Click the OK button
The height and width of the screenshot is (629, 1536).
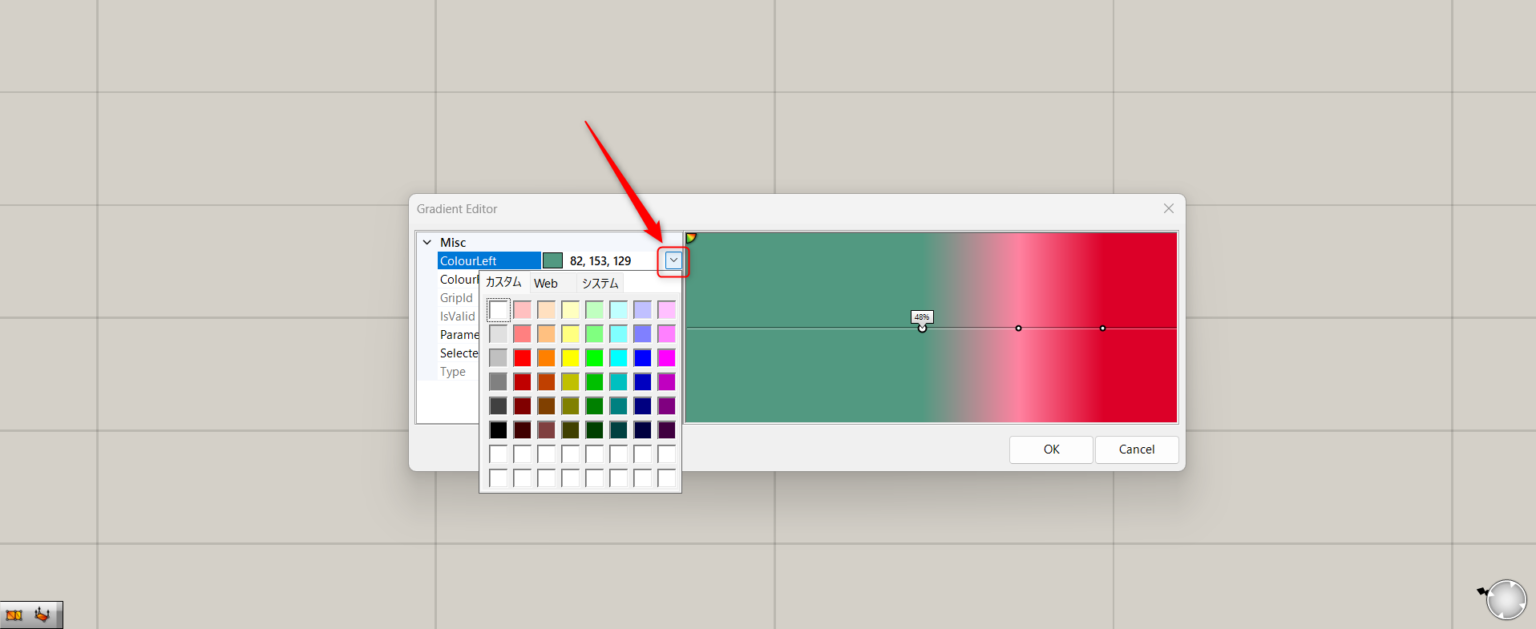(1051, 449)
